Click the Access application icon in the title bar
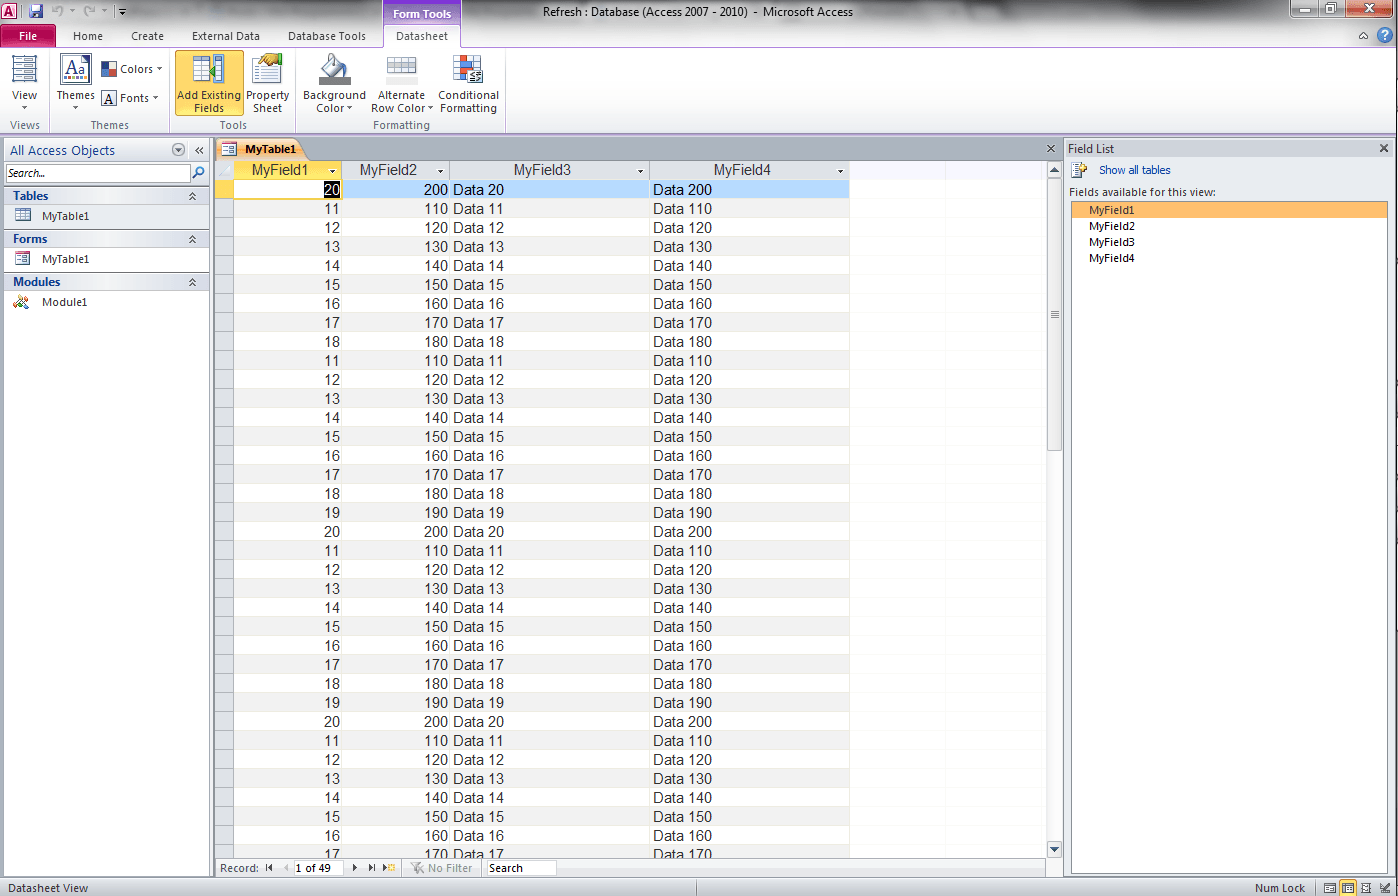The height and width of the screenshot is (896, 1398). coord(10,11)
